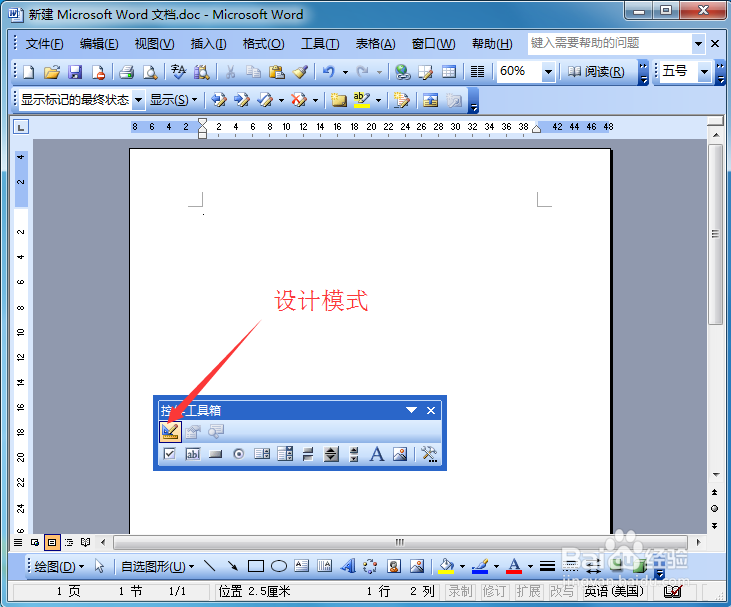Open the 绘图(D) draw menu

coord(59,566)
